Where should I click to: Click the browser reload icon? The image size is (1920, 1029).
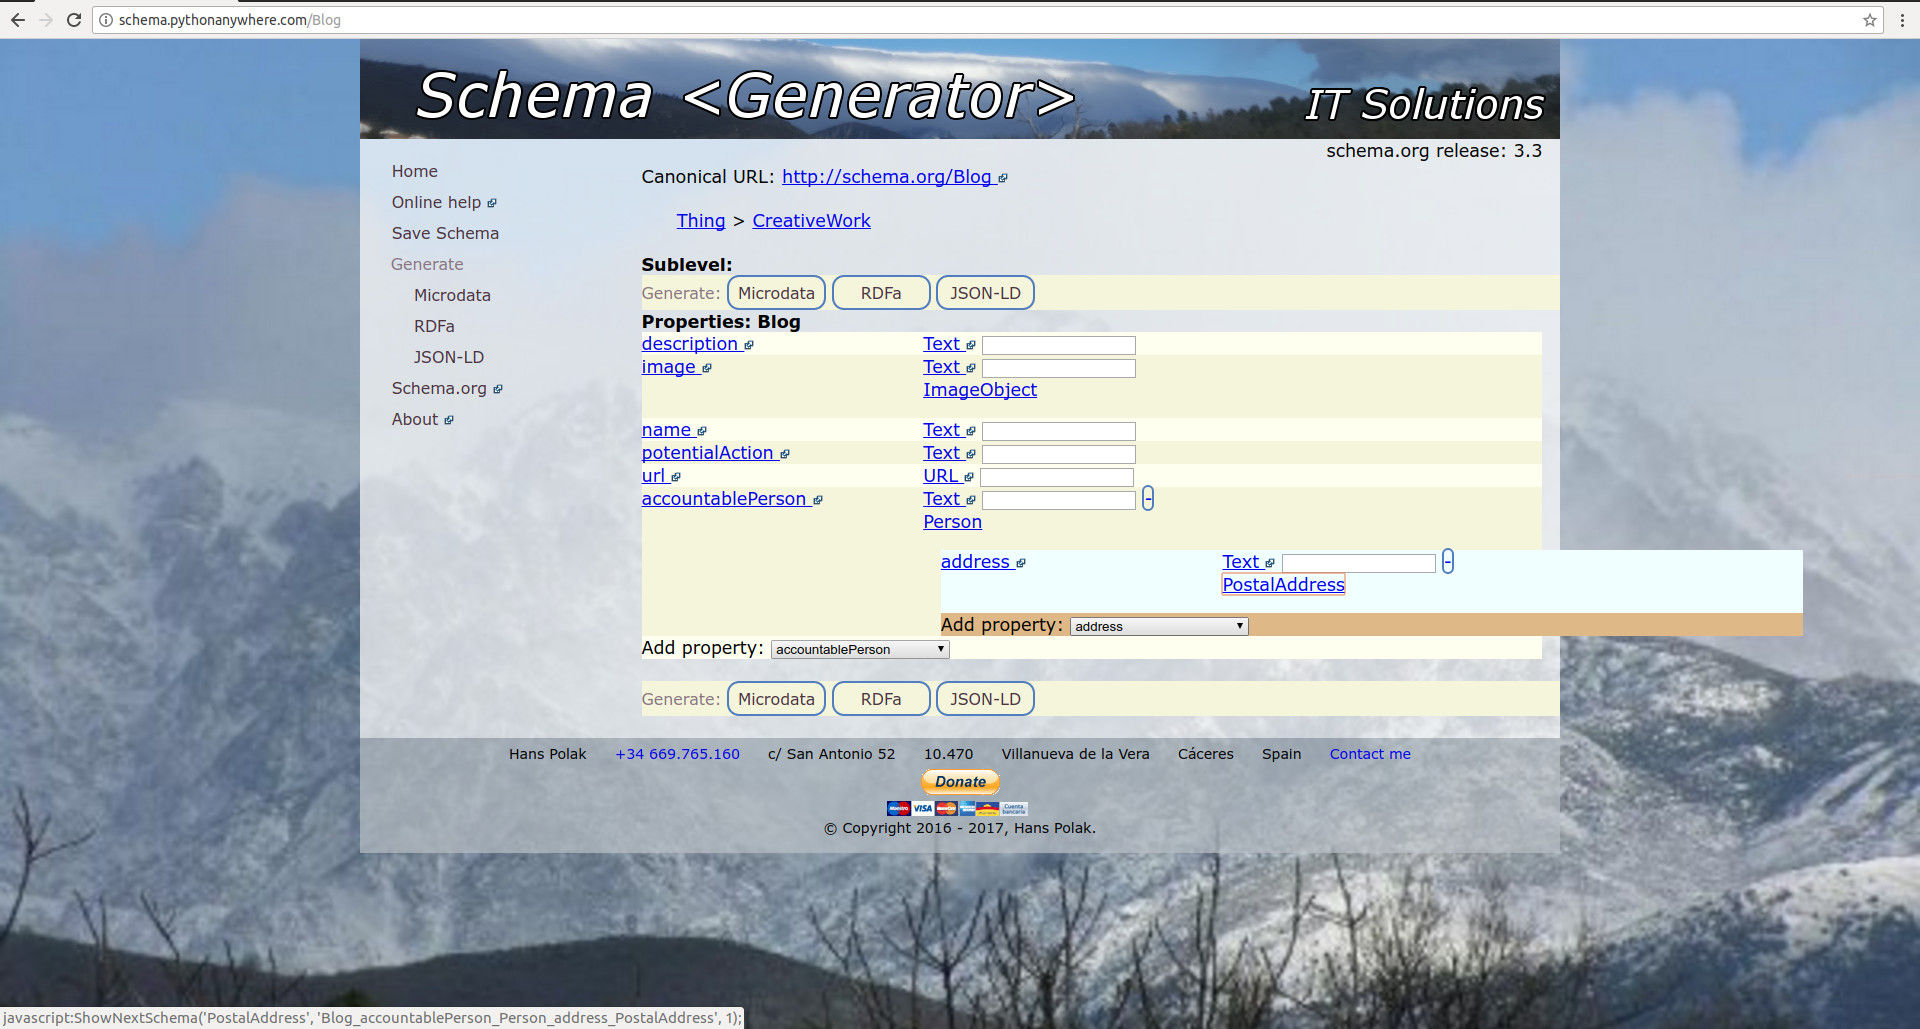click(x=74, y=20)
